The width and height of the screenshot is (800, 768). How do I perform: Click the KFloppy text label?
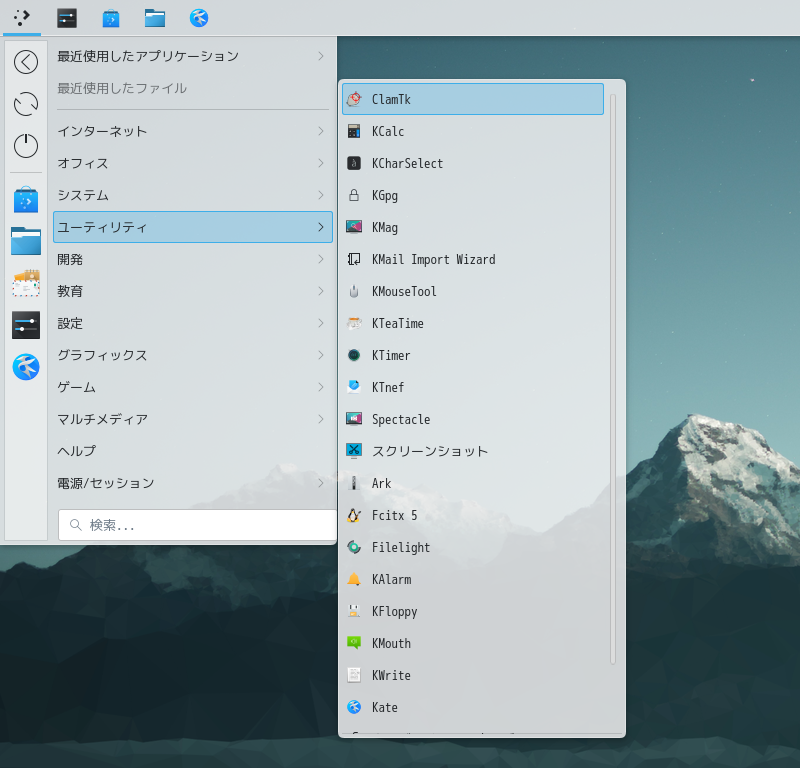tap(394, 612)
